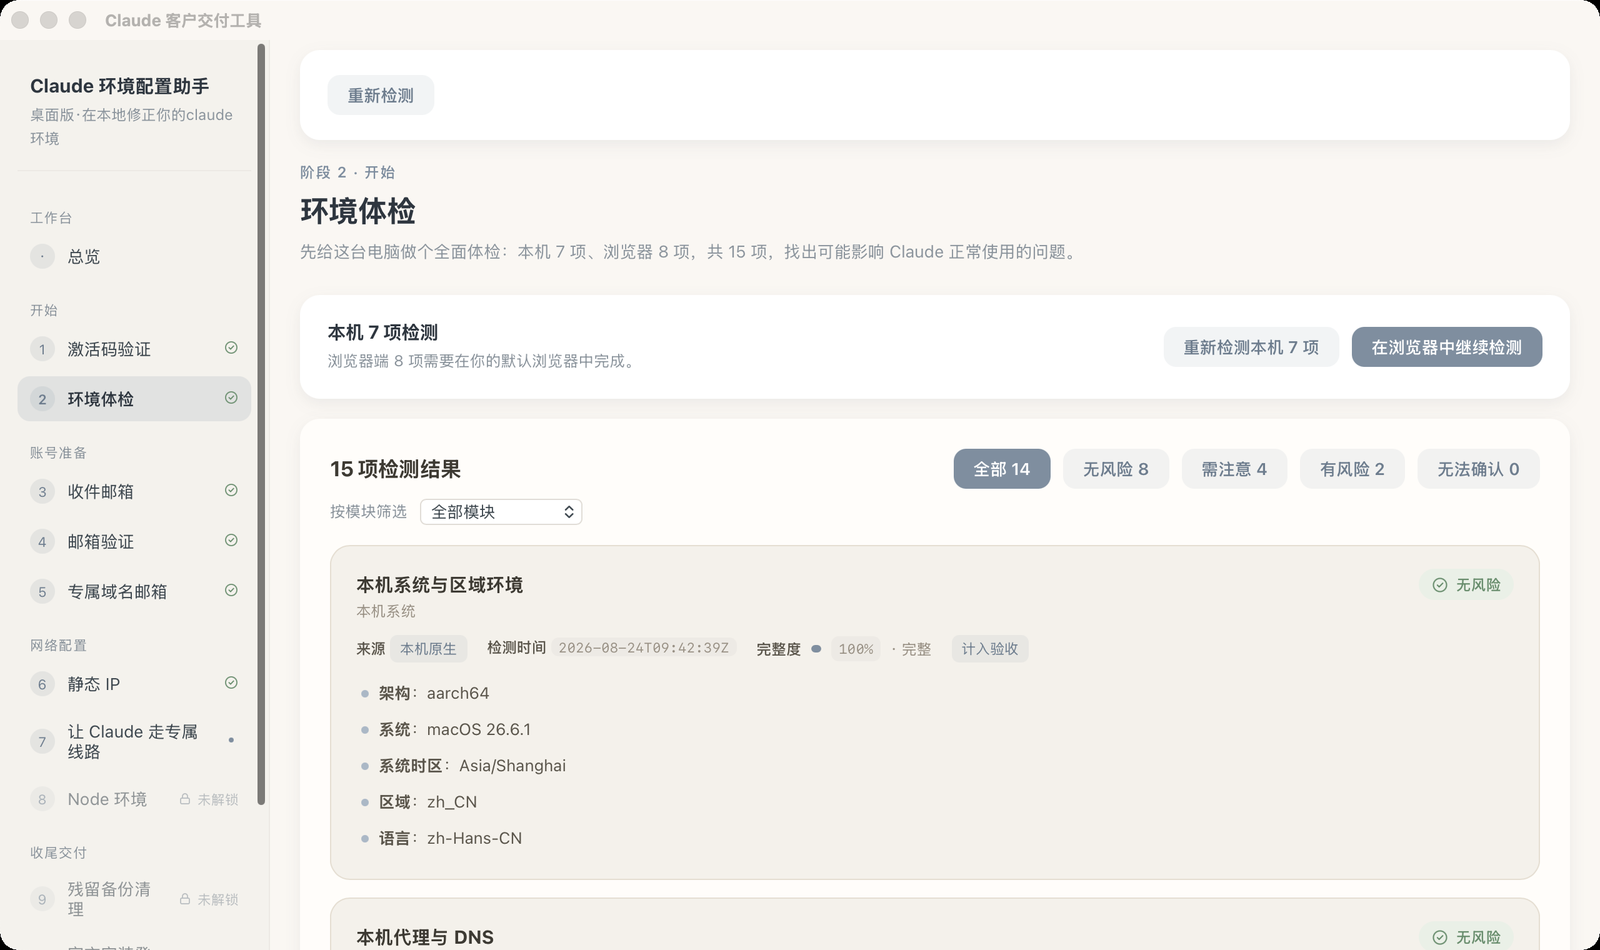Click the 重新检测 button
The image size is (1600, 950).
[380, 95]
